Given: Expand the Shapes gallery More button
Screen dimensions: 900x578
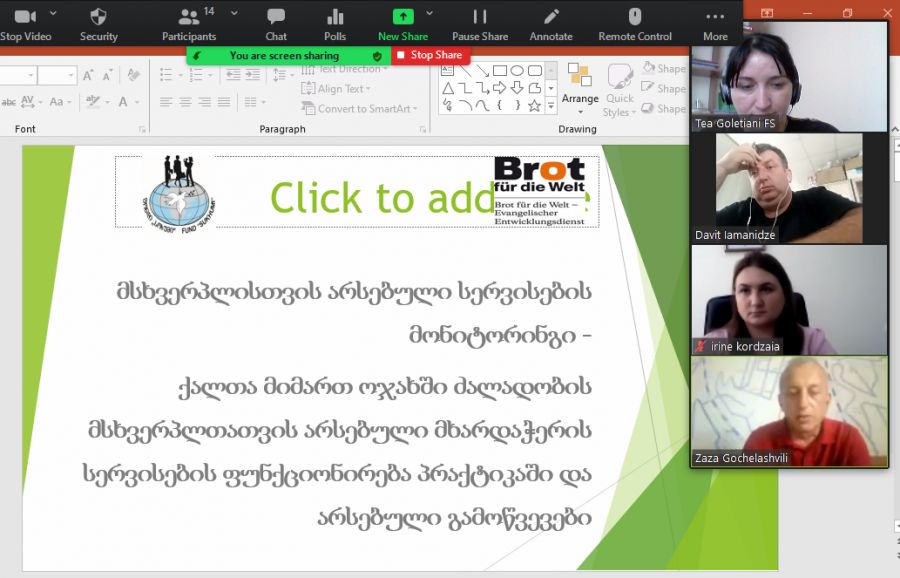Looking at the screenshot, I should point(551,106).
